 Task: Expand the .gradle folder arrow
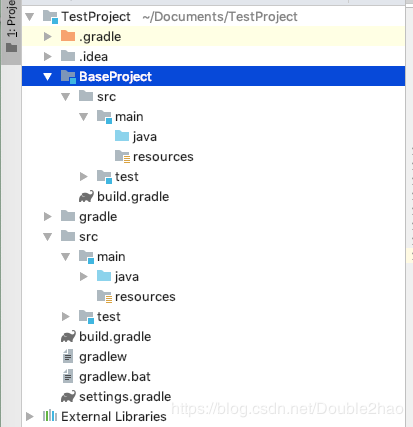(48, 37)
